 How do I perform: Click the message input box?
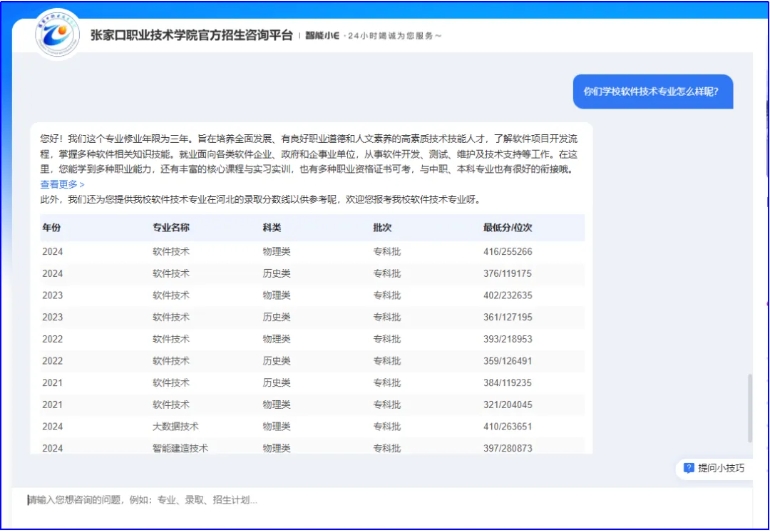pyautogui.click(x=380, y=500)
